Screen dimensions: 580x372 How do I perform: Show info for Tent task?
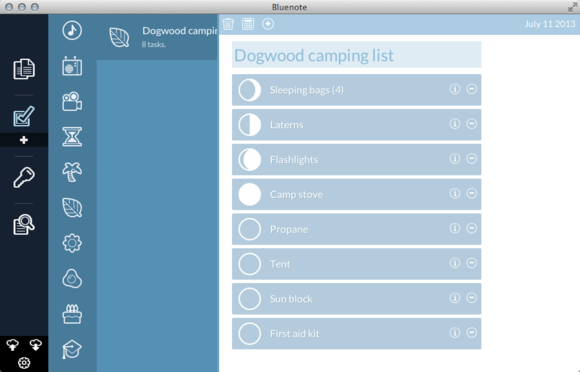455,263
